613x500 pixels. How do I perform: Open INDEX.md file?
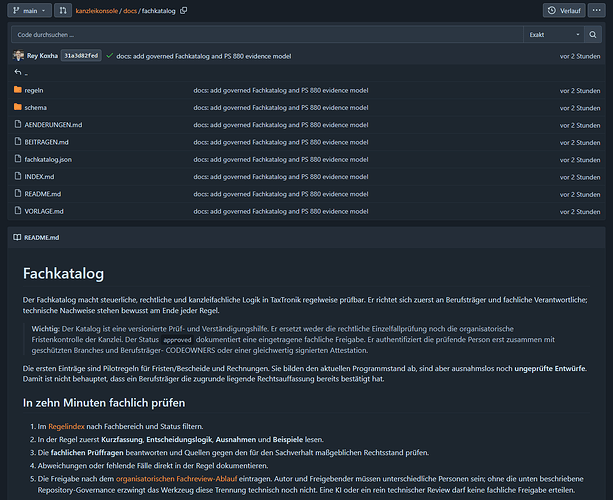(x=39, y=177)
